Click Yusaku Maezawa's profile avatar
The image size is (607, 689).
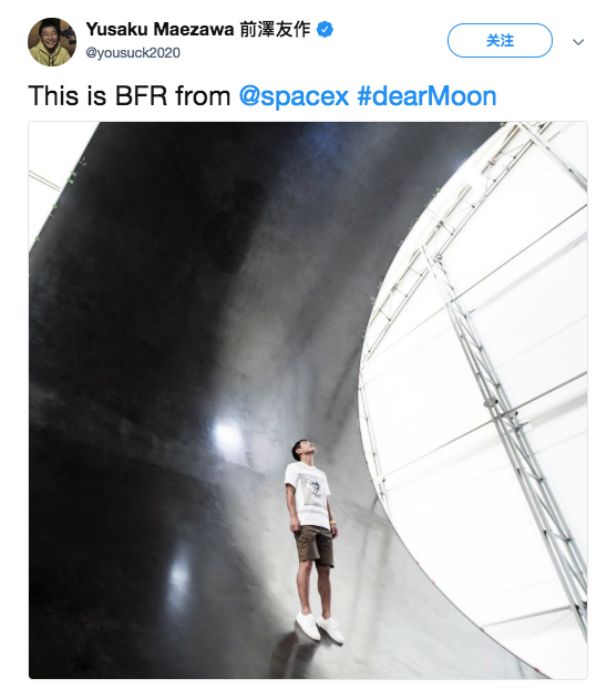point(52,41)
